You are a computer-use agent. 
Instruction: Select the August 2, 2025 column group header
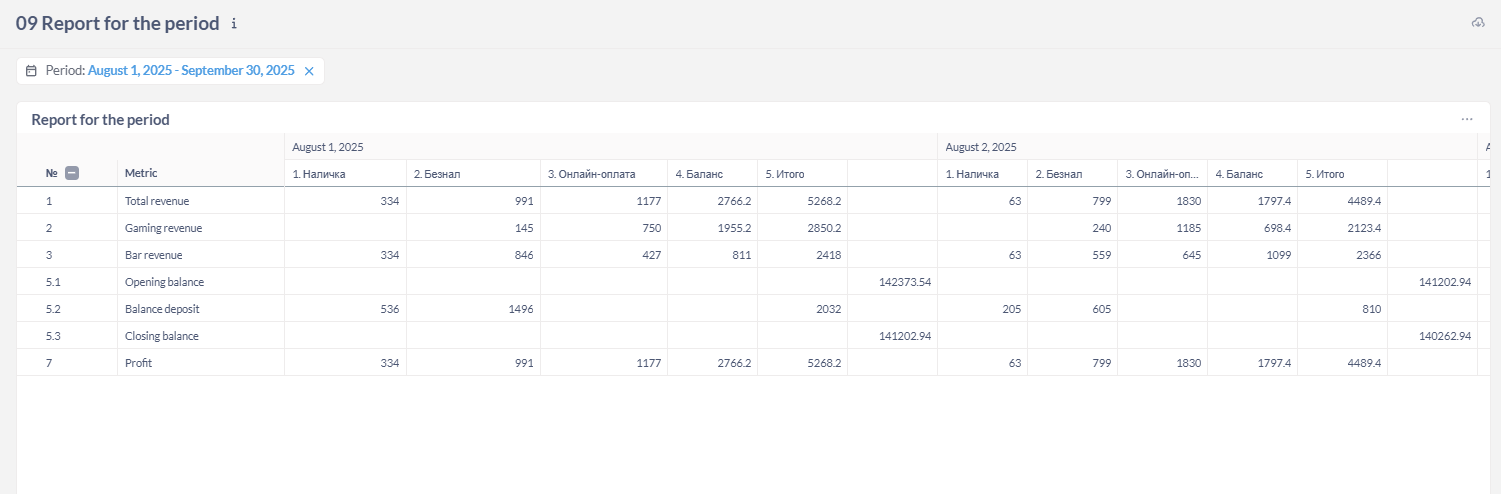(981, 147)
